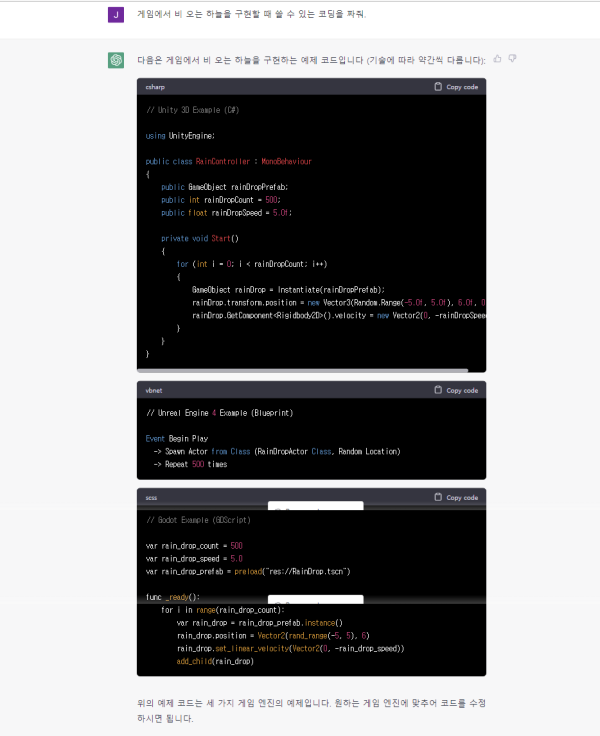The image size is (600, 736).
Task: Click the 'var rain_drop_speed = 5.0' line
Action: (x=194, y=559)
